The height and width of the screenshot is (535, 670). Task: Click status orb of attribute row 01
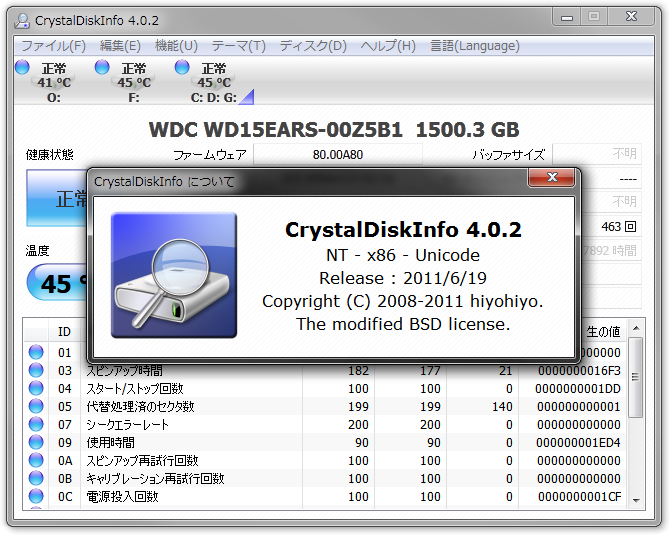[36, 352]
